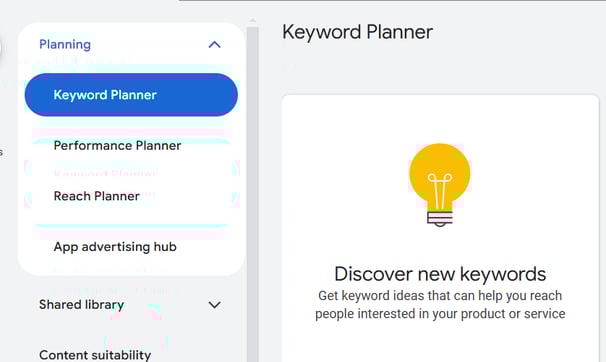606x362 pixels.
Task: Open Content suitability item
Action: (x=95, y=355)
